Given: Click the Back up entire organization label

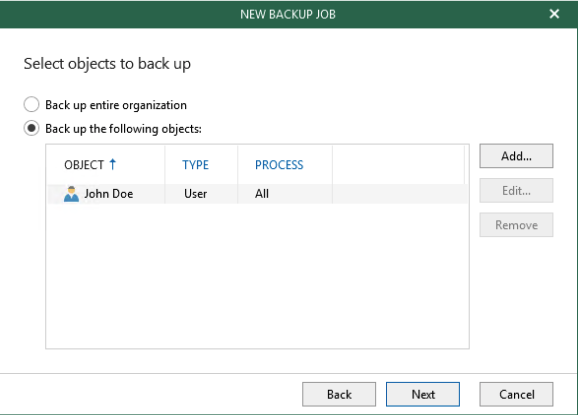Looking at the screenshot, I should point(116,105).
